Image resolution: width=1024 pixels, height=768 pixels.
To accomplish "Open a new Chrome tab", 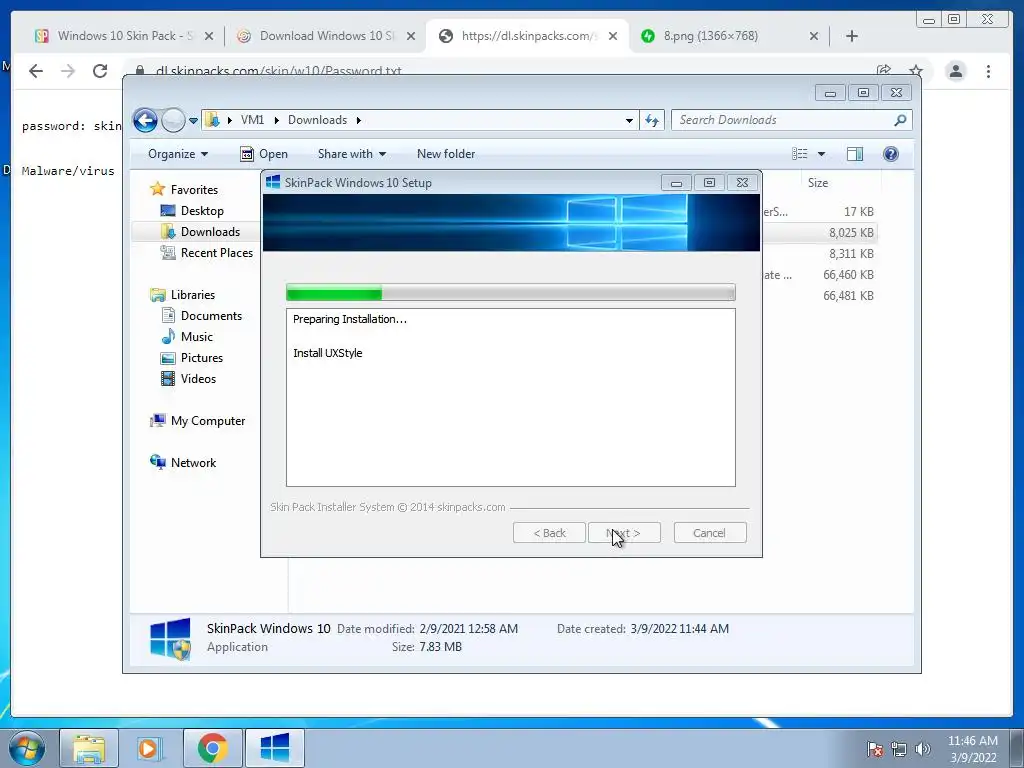I will (852, 37).
